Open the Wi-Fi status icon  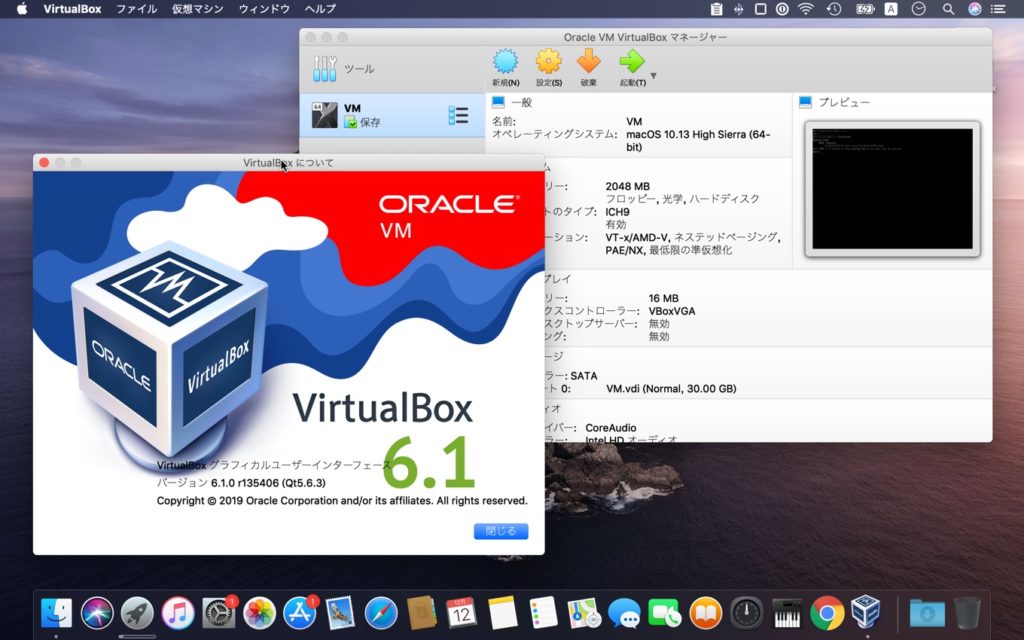pyautogui.click(x=805, y=9)
